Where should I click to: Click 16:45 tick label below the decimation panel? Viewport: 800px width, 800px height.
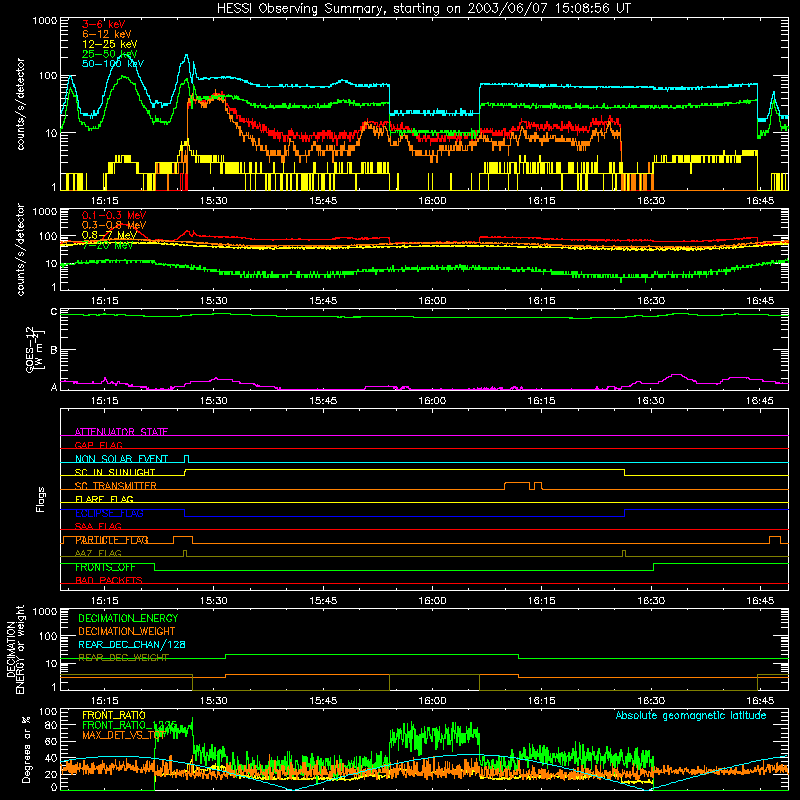pos(760,701)
